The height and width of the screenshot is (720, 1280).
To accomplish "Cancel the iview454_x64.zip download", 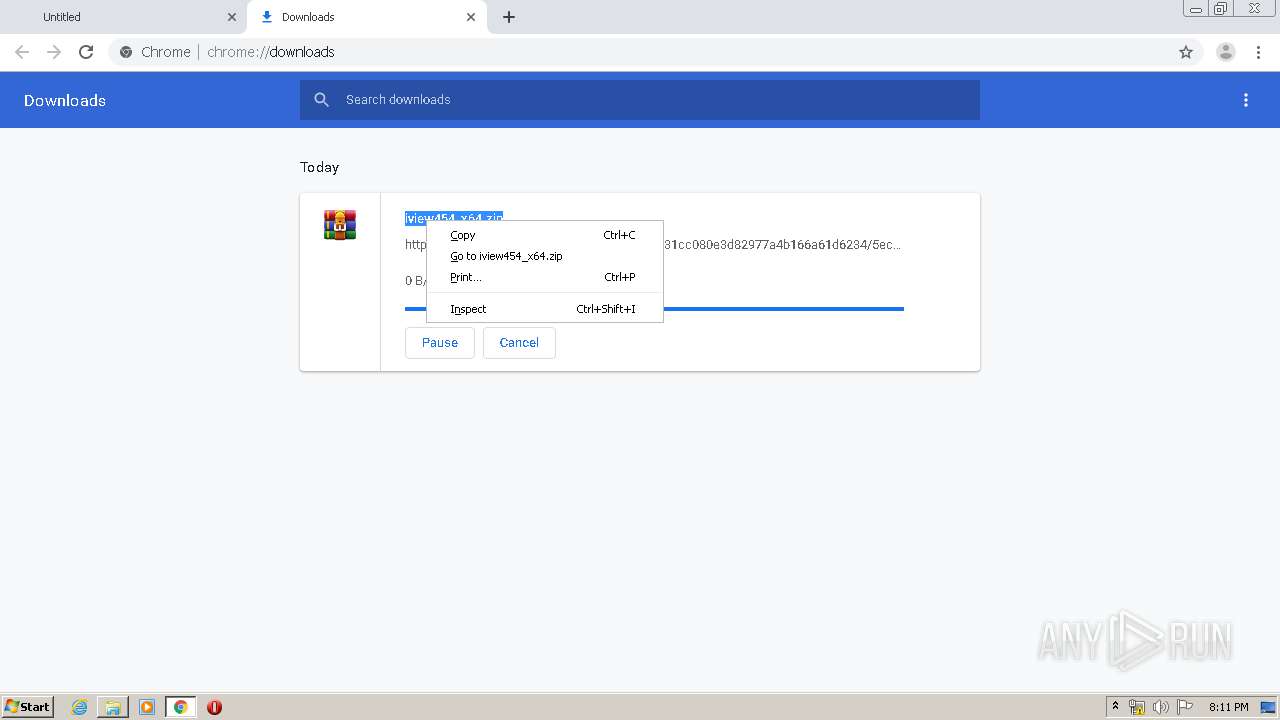I will pos(519,343).
